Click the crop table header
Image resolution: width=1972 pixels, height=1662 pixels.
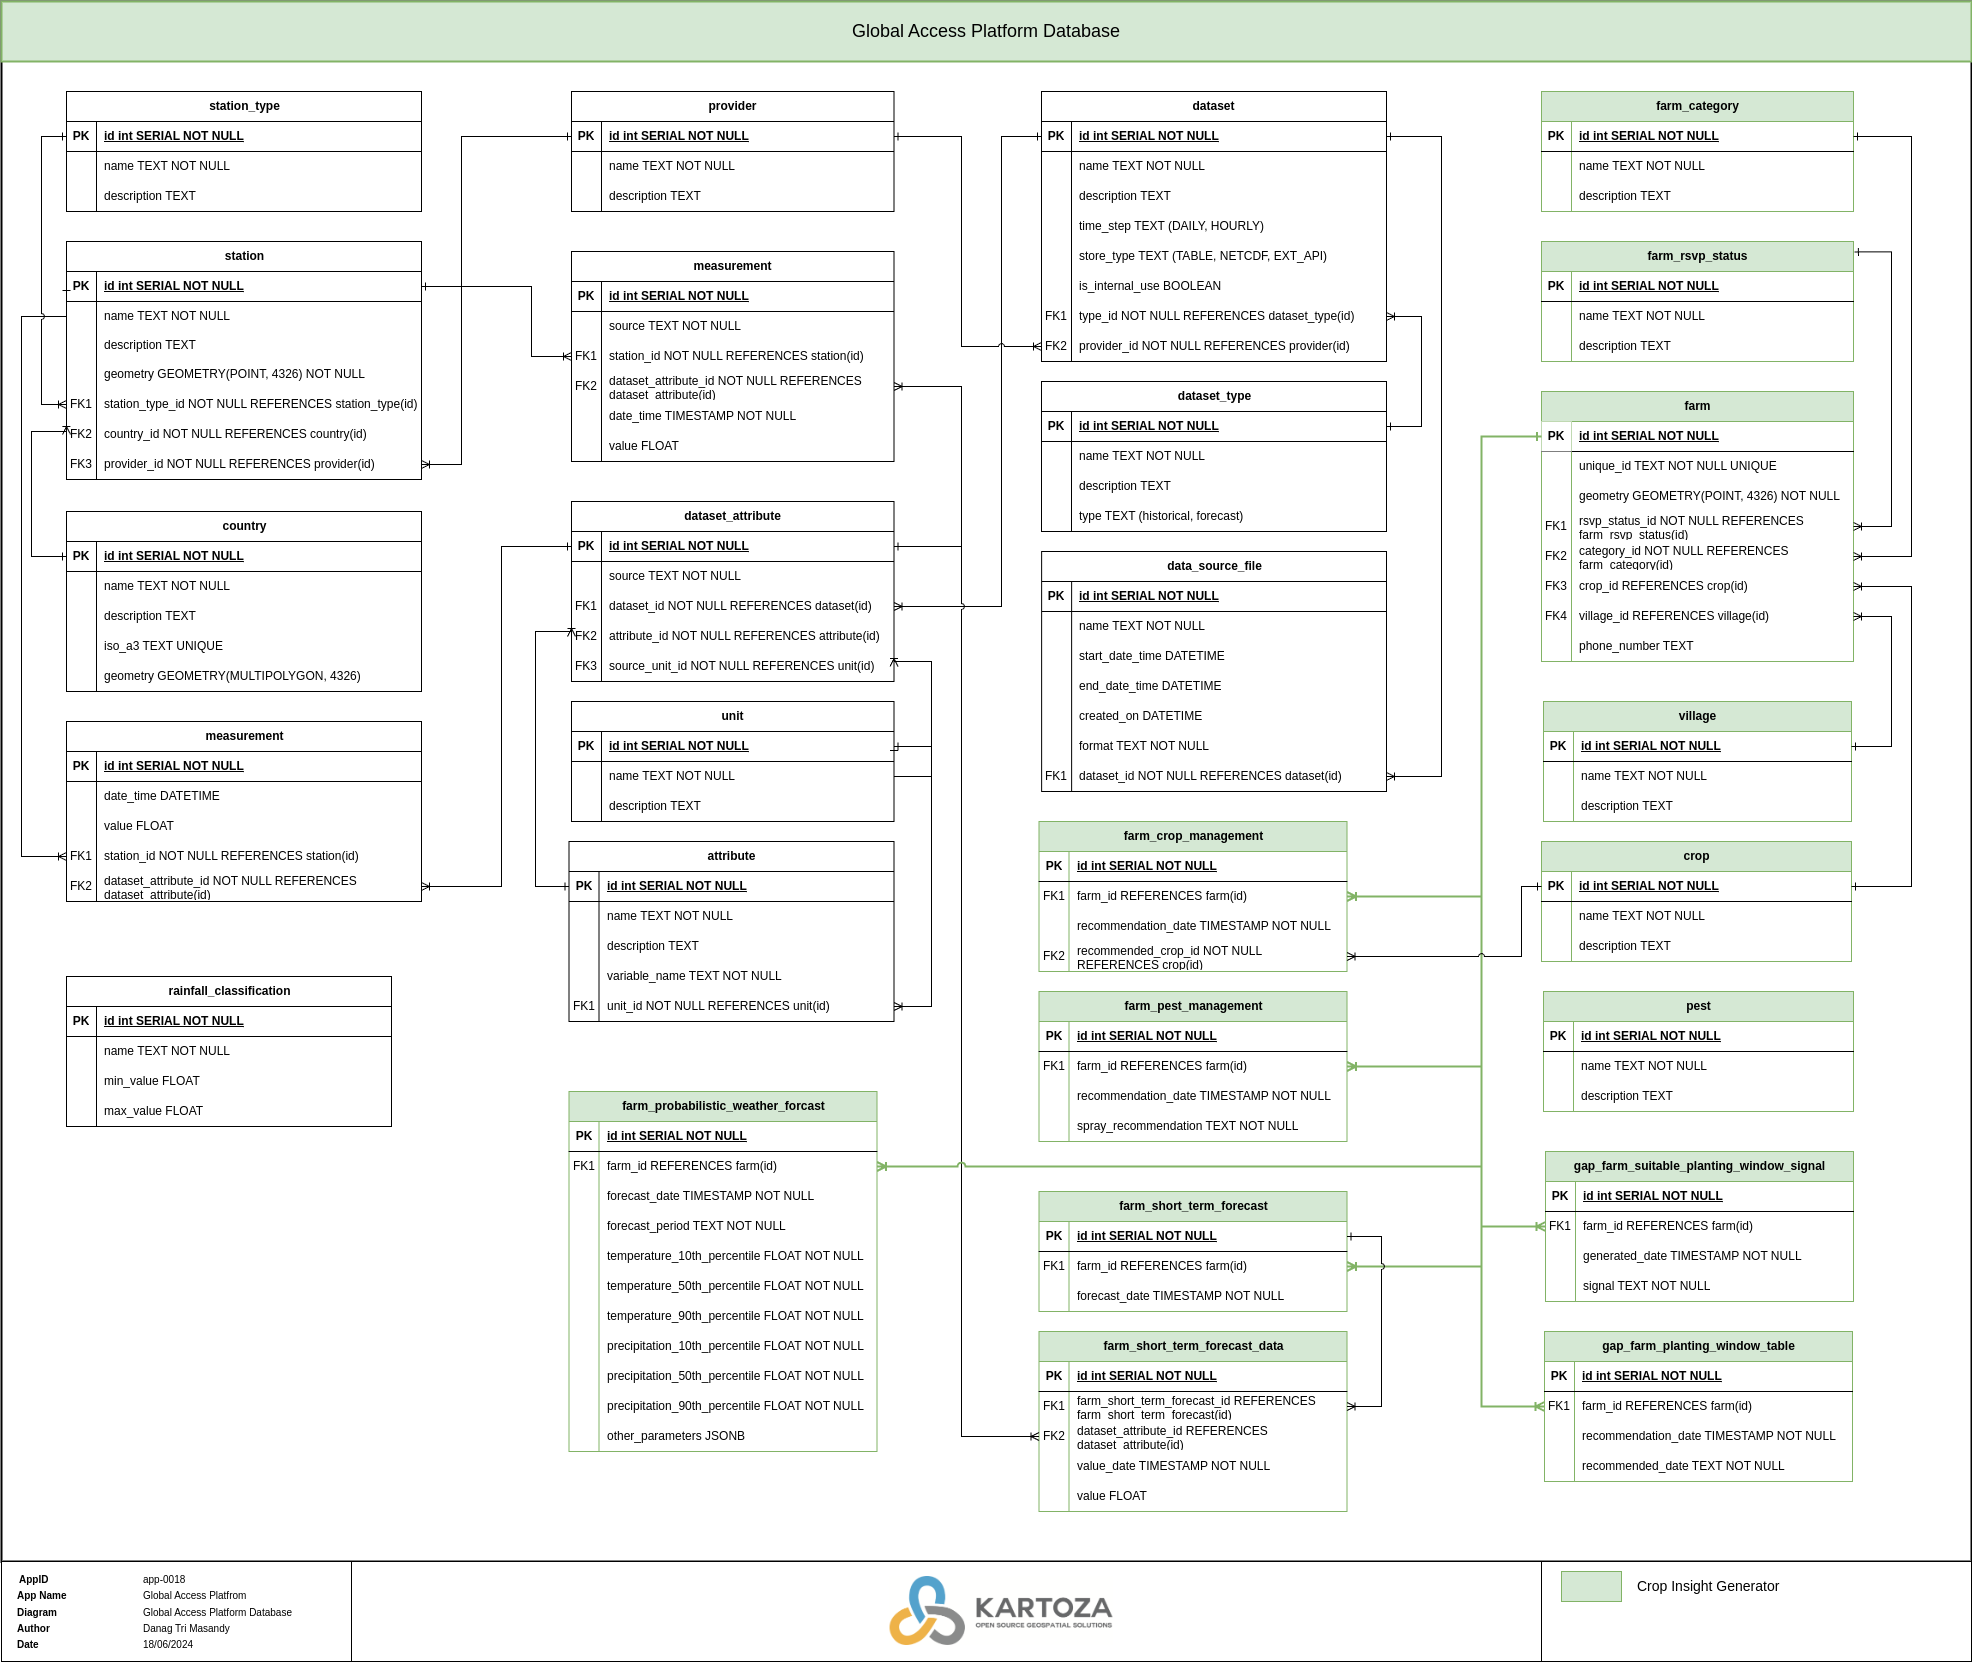click(x=1697, y=856)
